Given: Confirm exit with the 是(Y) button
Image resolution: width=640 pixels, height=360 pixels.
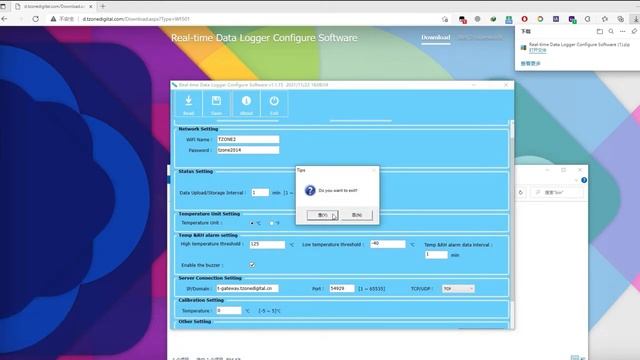Looking at the screenshot, I should coord(322,215).
